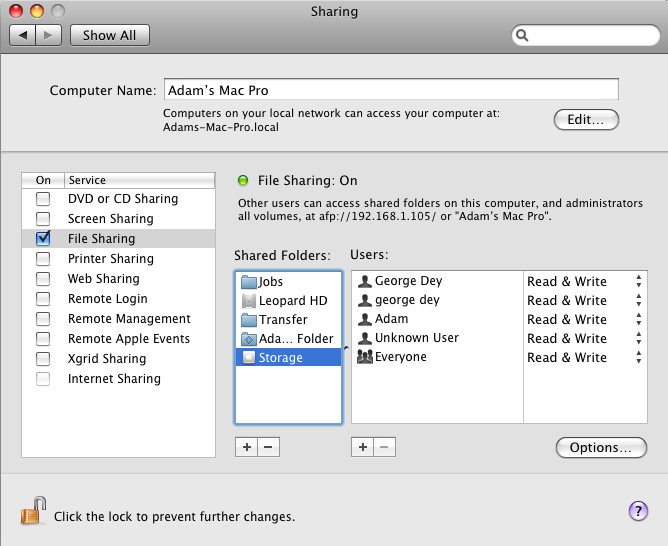Viewport: 668px width, 546px height.
Task: Click the Leopard HD drive icon
Action: coord(249,301)
